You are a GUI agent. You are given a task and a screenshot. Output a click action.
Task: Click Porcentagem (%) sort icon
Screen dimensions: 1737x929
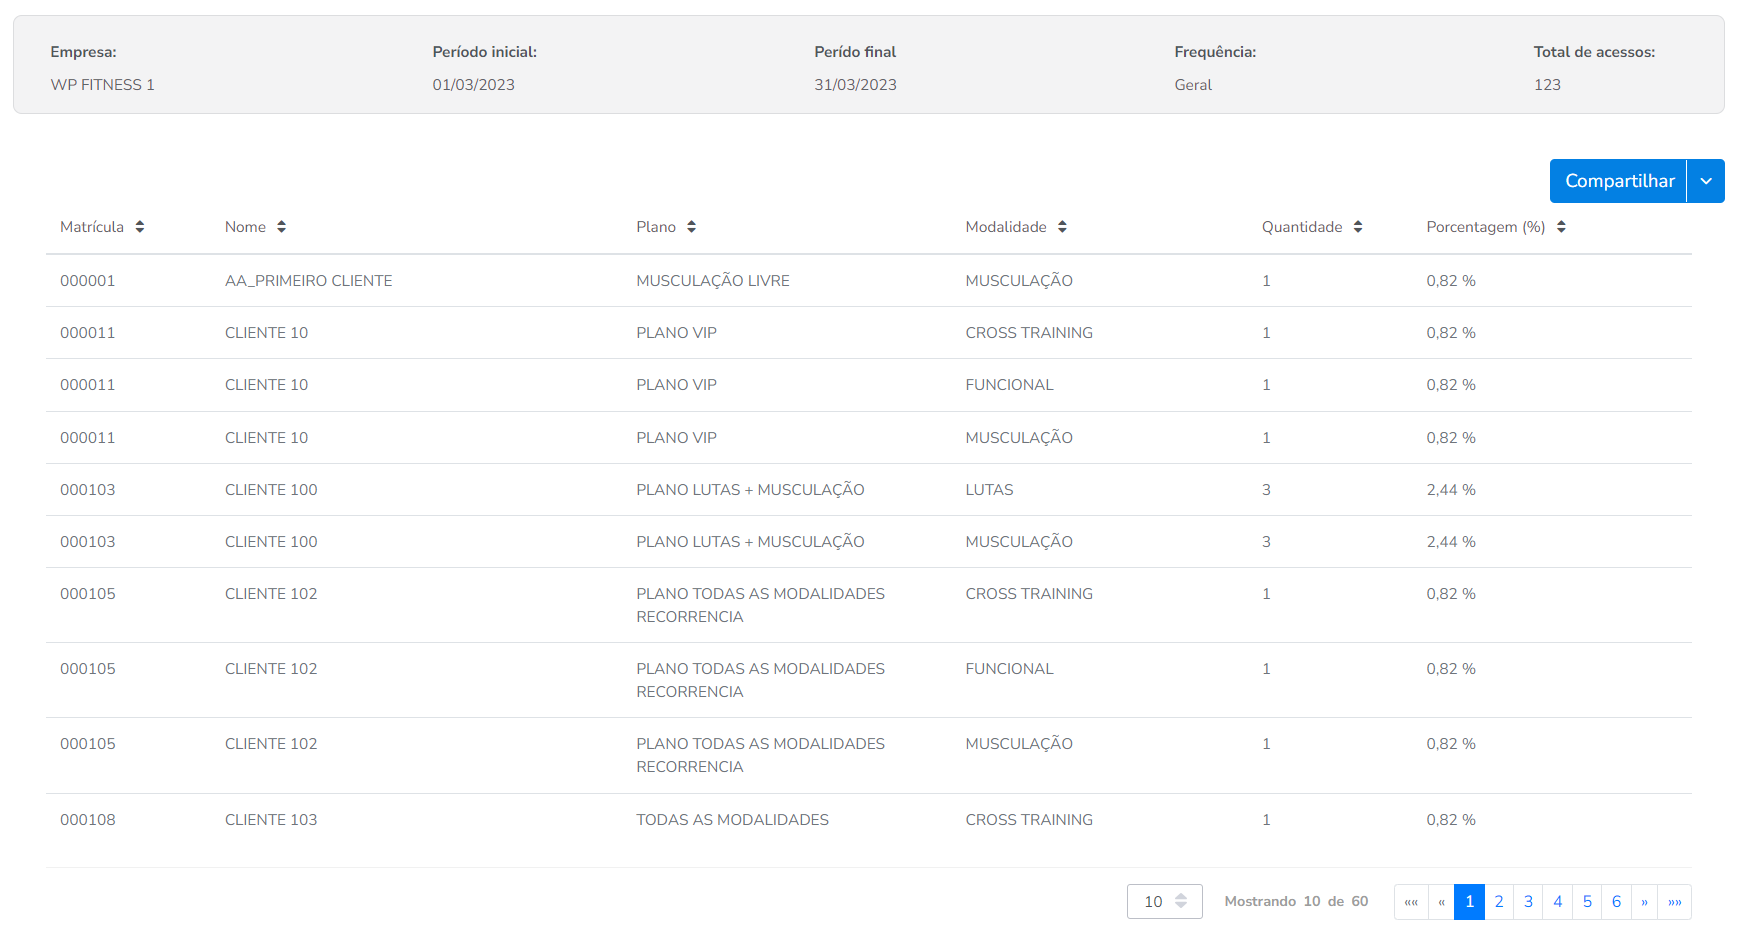coord(1561,227)
